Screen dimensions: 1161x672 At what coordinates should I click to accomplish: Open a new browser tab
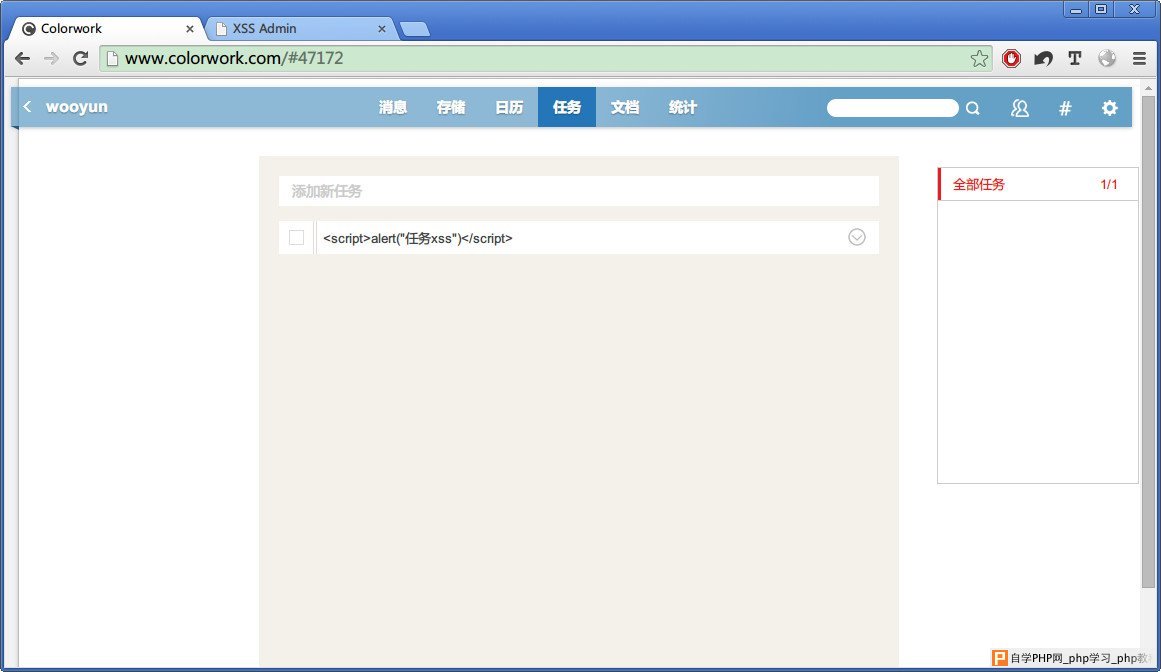[415, 30]
